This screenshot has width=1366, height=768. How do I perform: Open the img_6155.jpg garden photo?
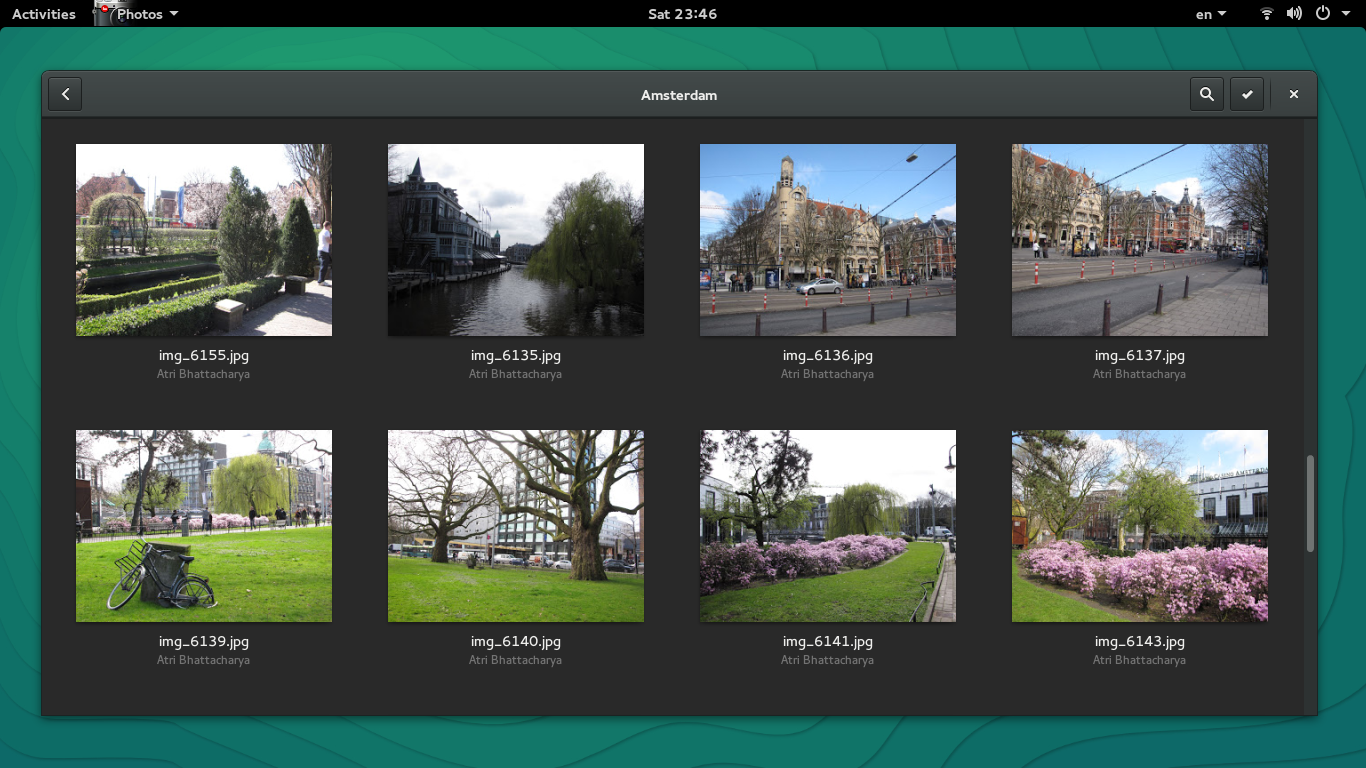203,239
